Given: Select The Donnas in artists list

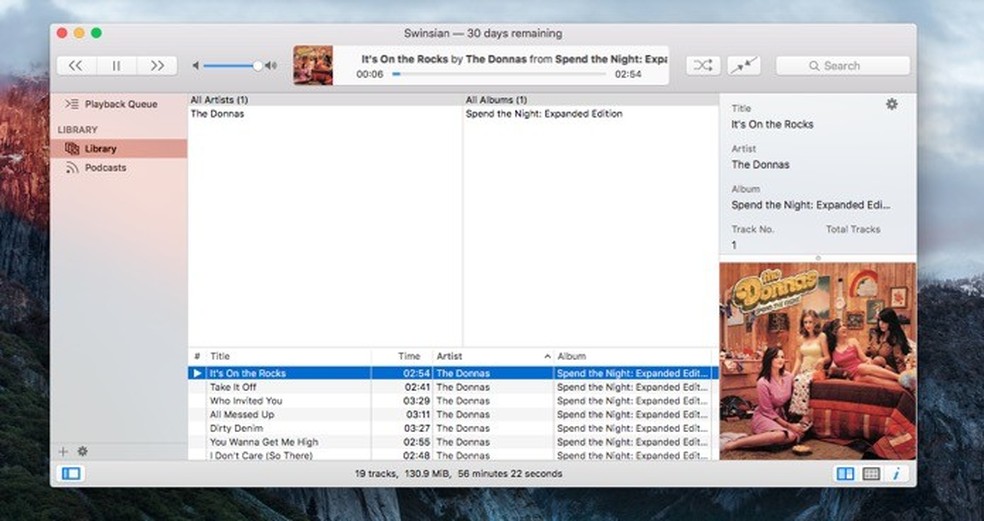Looking at the screenshot, I should pyautogui.click(x=217, y=114).
